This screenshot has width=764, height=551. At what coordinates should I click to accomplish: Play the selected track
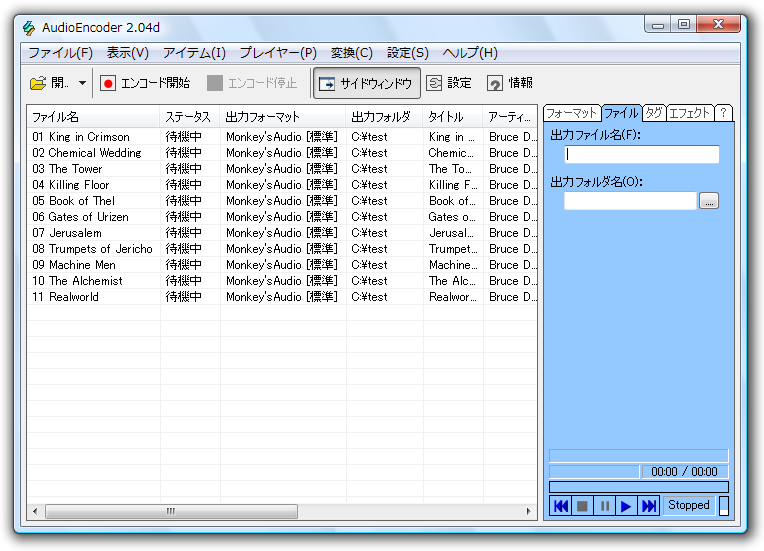coord(626,506)
